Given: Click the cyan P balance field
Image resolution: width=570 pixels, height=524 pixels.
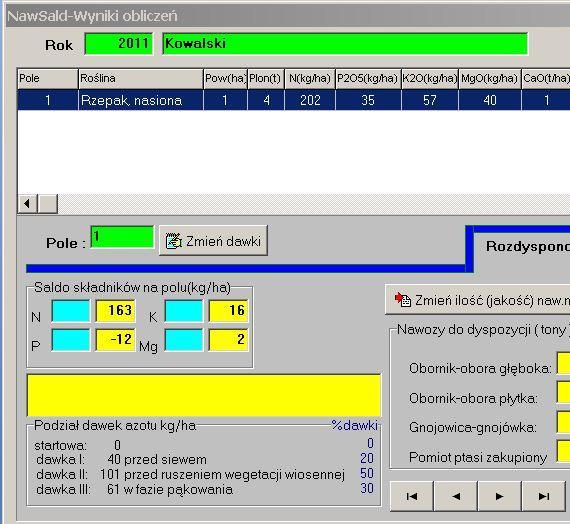Looking at the screenshot, I should [71, 340].
